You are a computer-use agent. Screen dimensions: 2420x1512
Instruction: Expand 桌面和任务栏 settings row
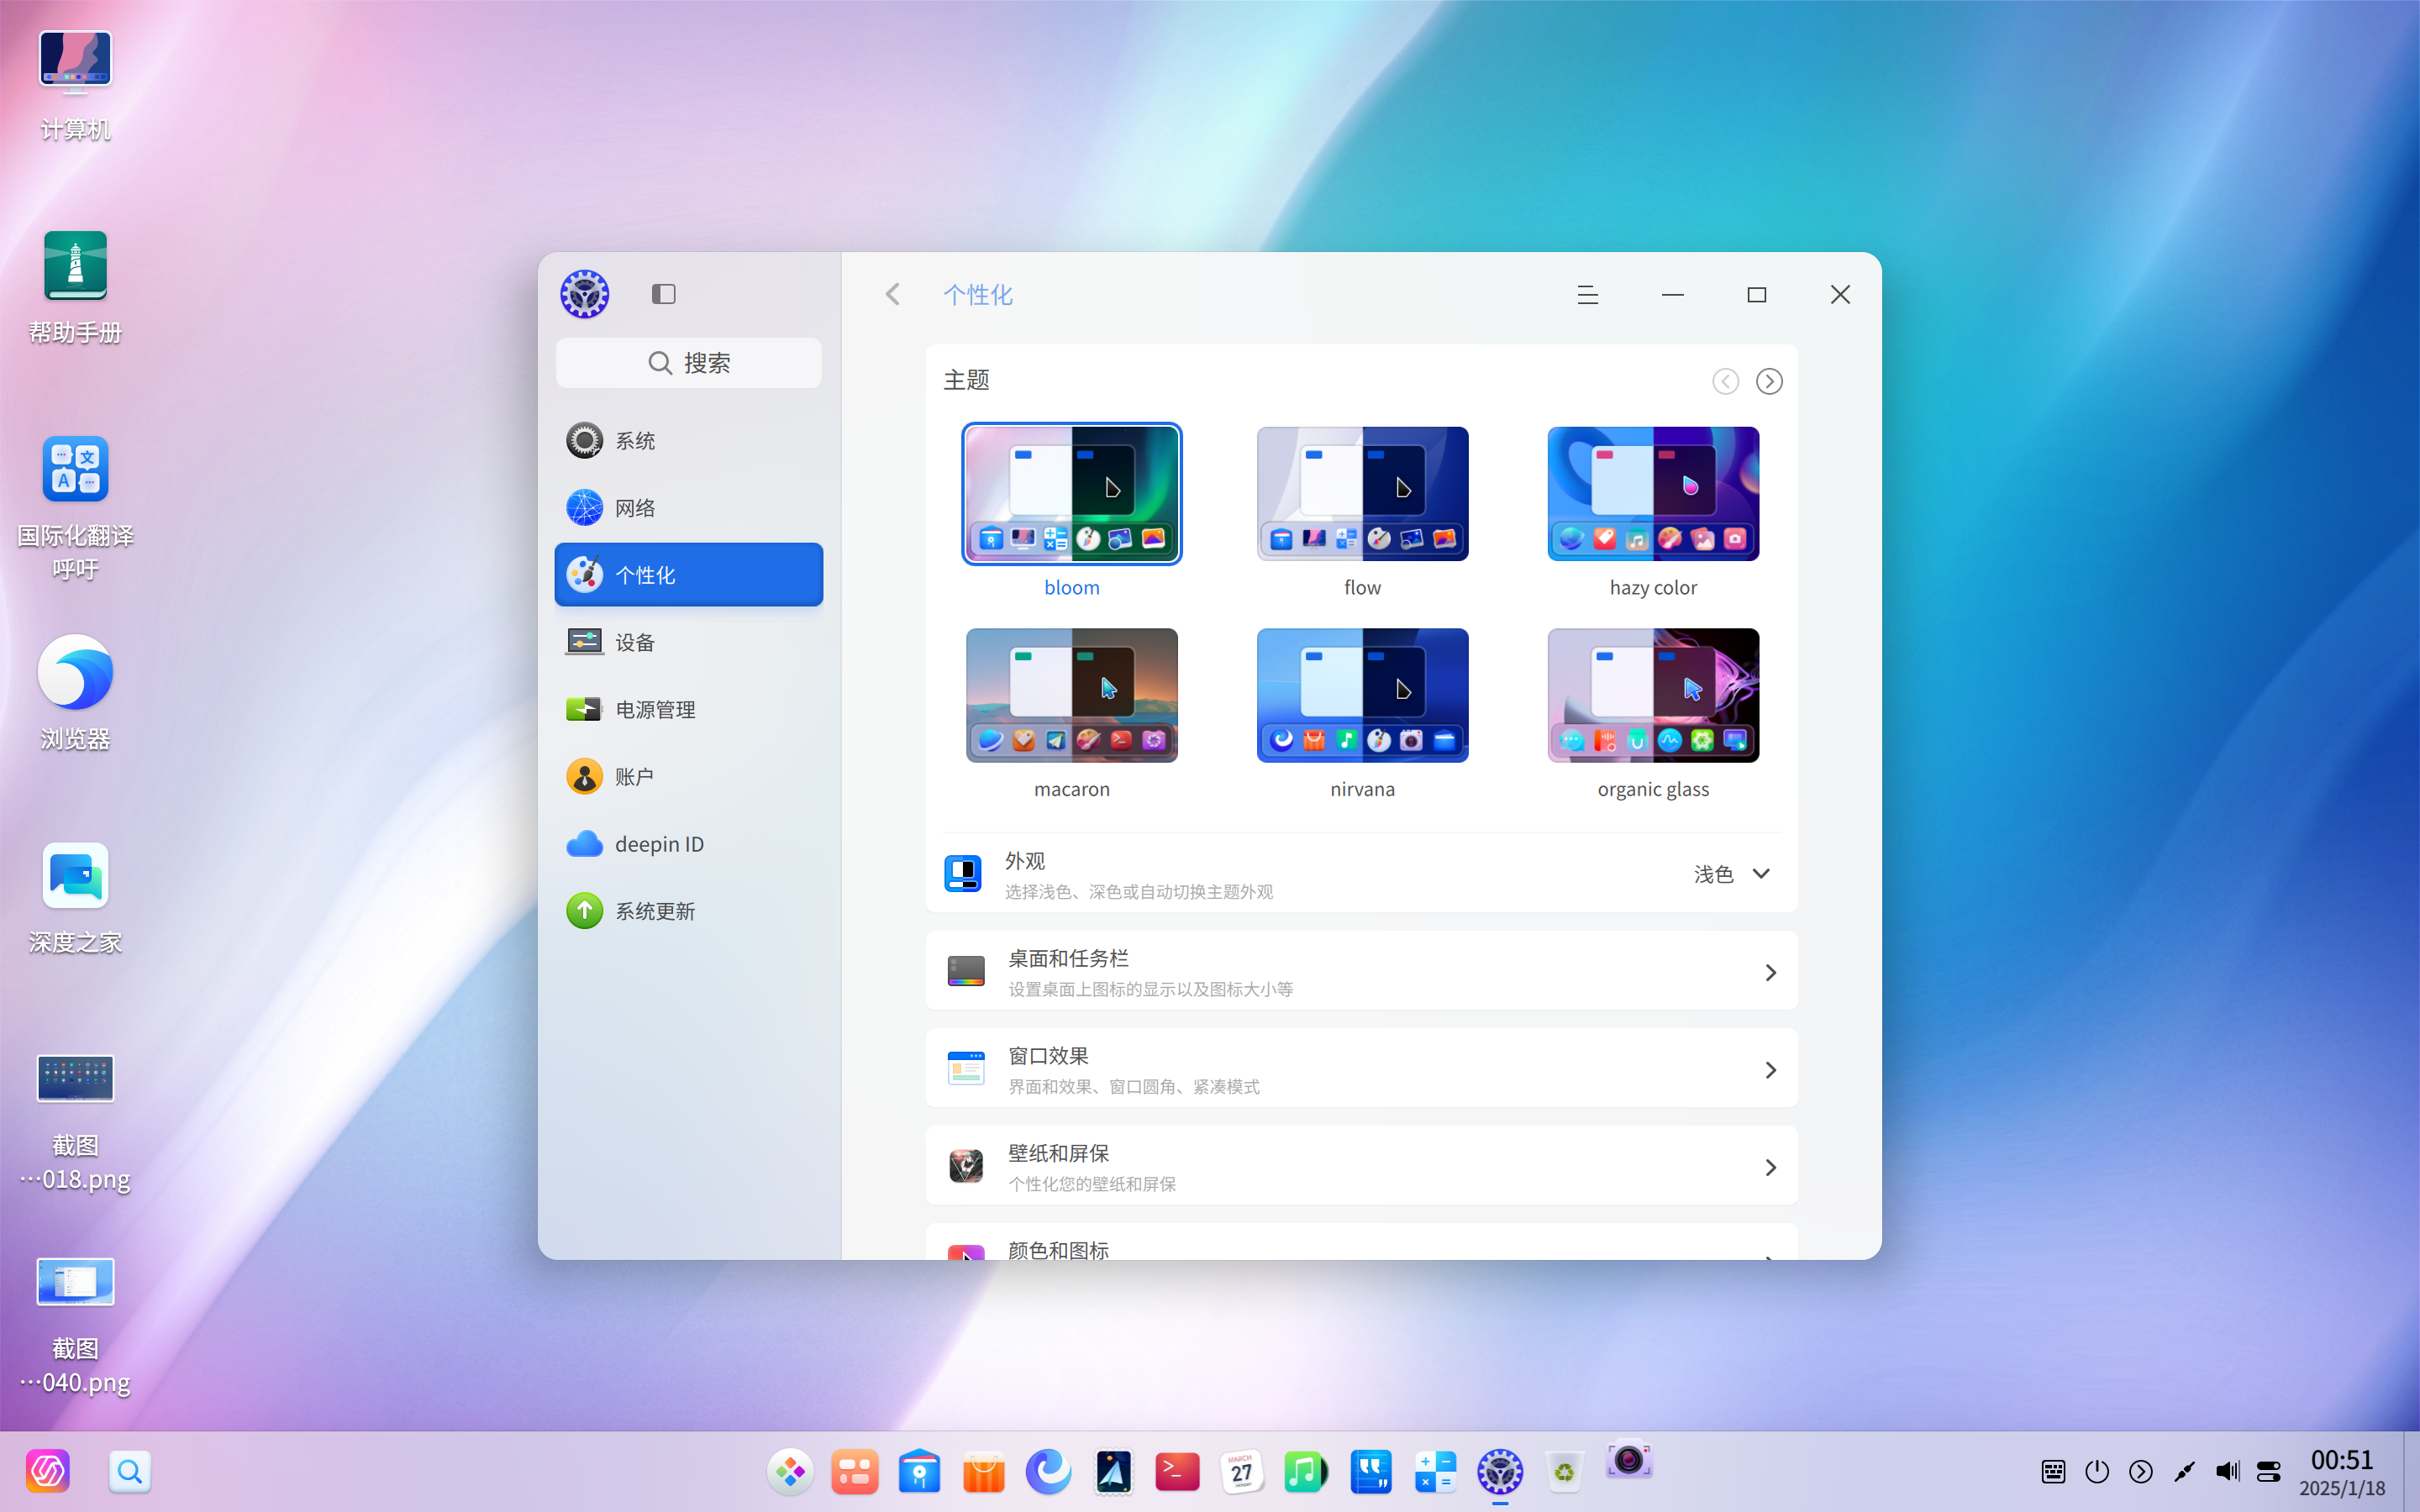coord(1361,971)
